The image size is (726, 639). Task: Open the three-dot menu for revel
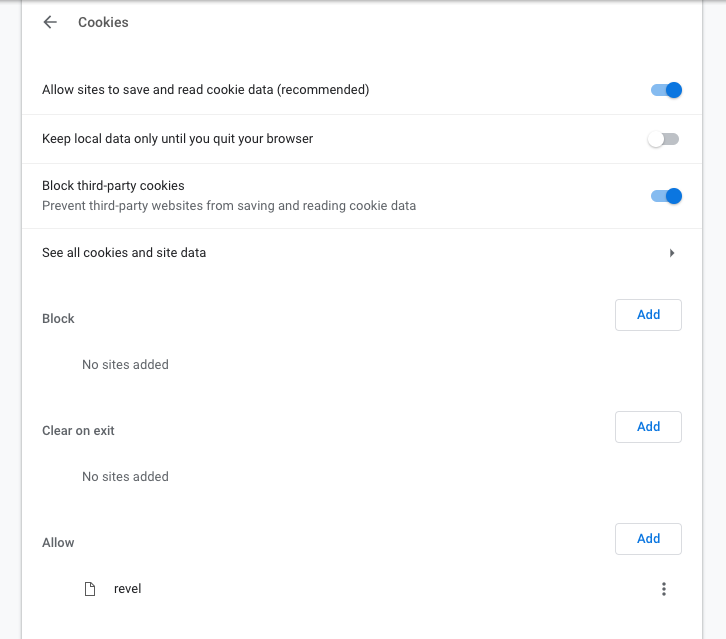click(x=663, y=589)
